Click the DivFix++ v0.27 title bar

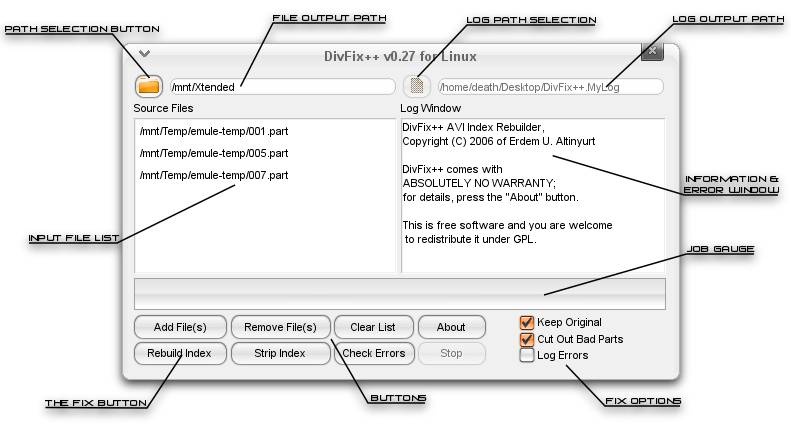pyautogui.click(x=400, y=56)
